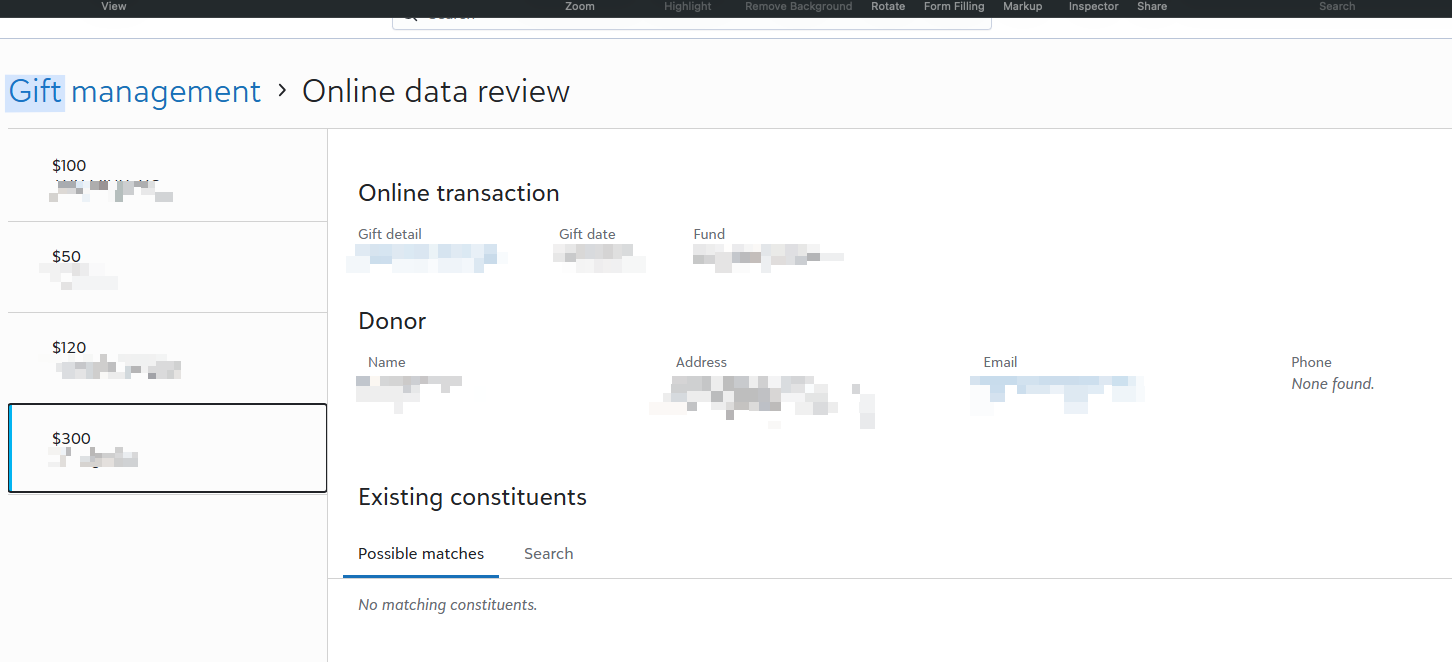Screen dimensions: 1452x662
Task: Click the donor Email label
Action: (x=1000, y=362)
